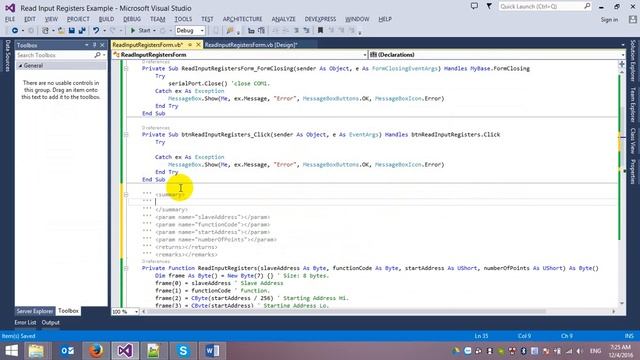Open the VIEW menu

pyautogui.click(x=51, y=19)
